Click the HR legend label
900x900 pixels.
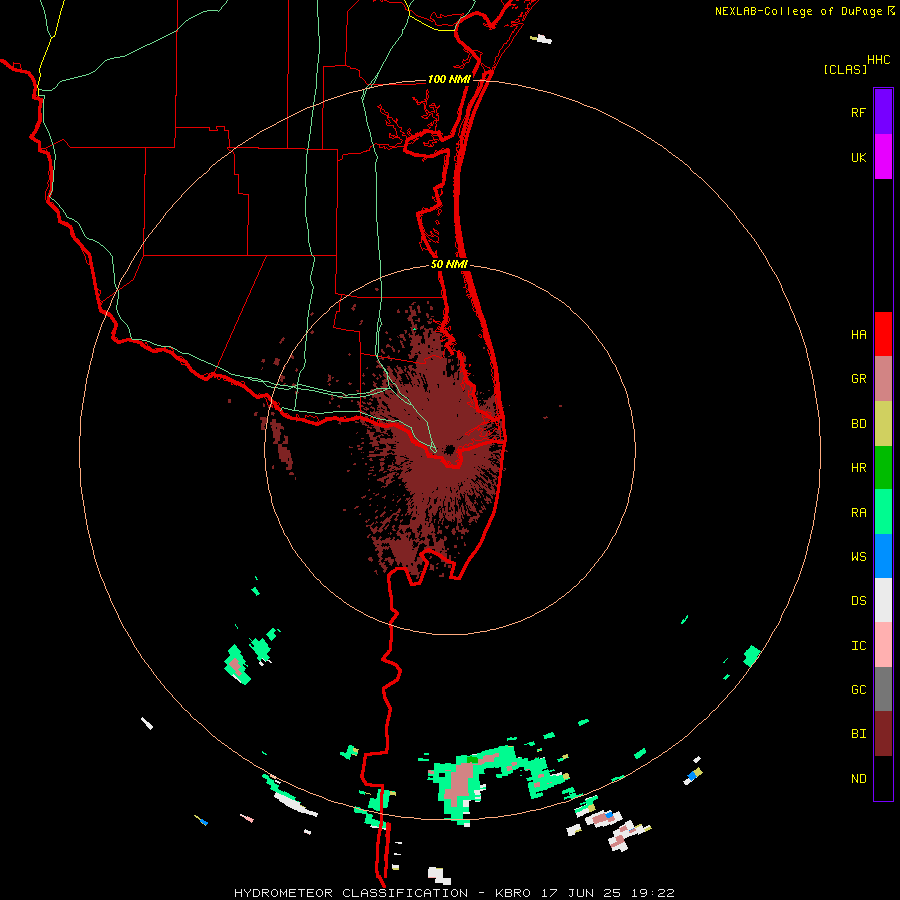coord(858,468)
